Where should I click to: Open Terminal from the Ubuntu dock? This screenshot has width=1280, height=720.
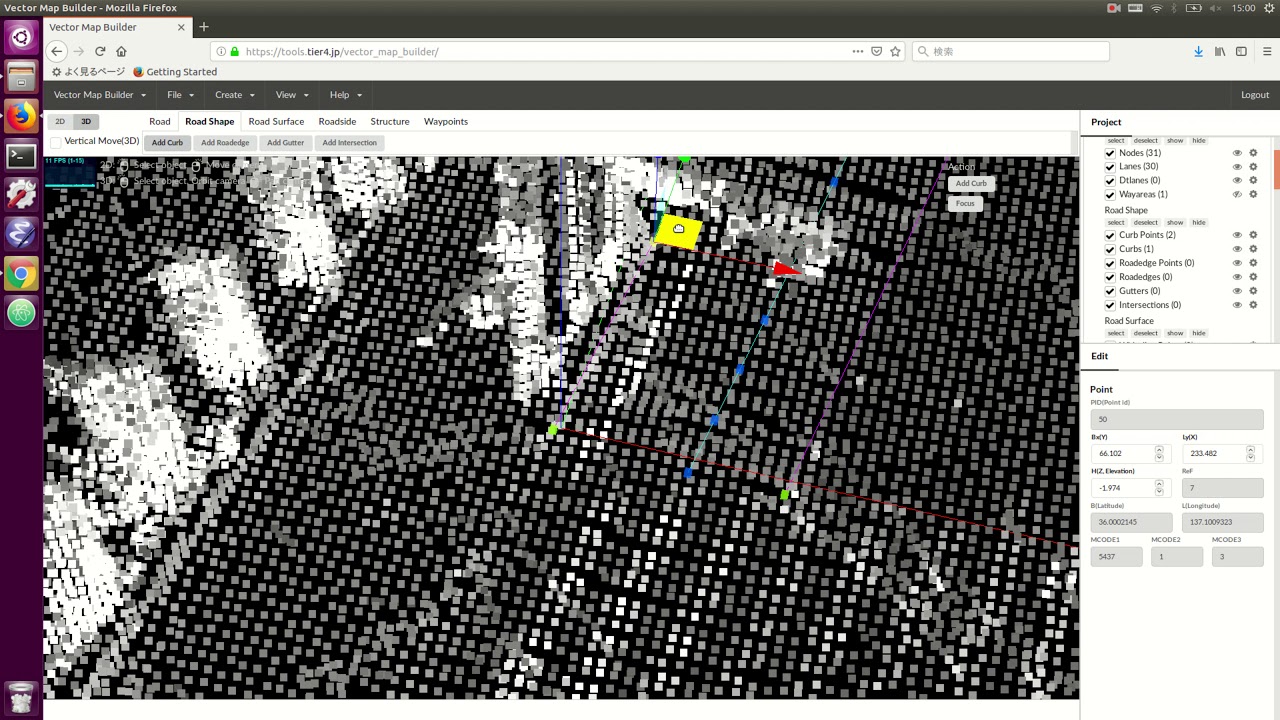click(21, 155)
